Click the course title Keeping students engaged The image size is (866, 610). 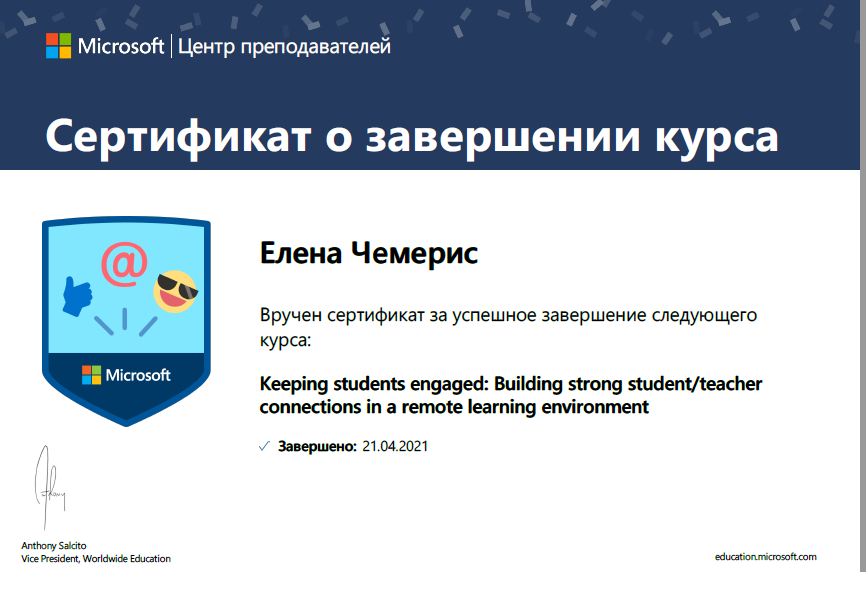(510, 395)
